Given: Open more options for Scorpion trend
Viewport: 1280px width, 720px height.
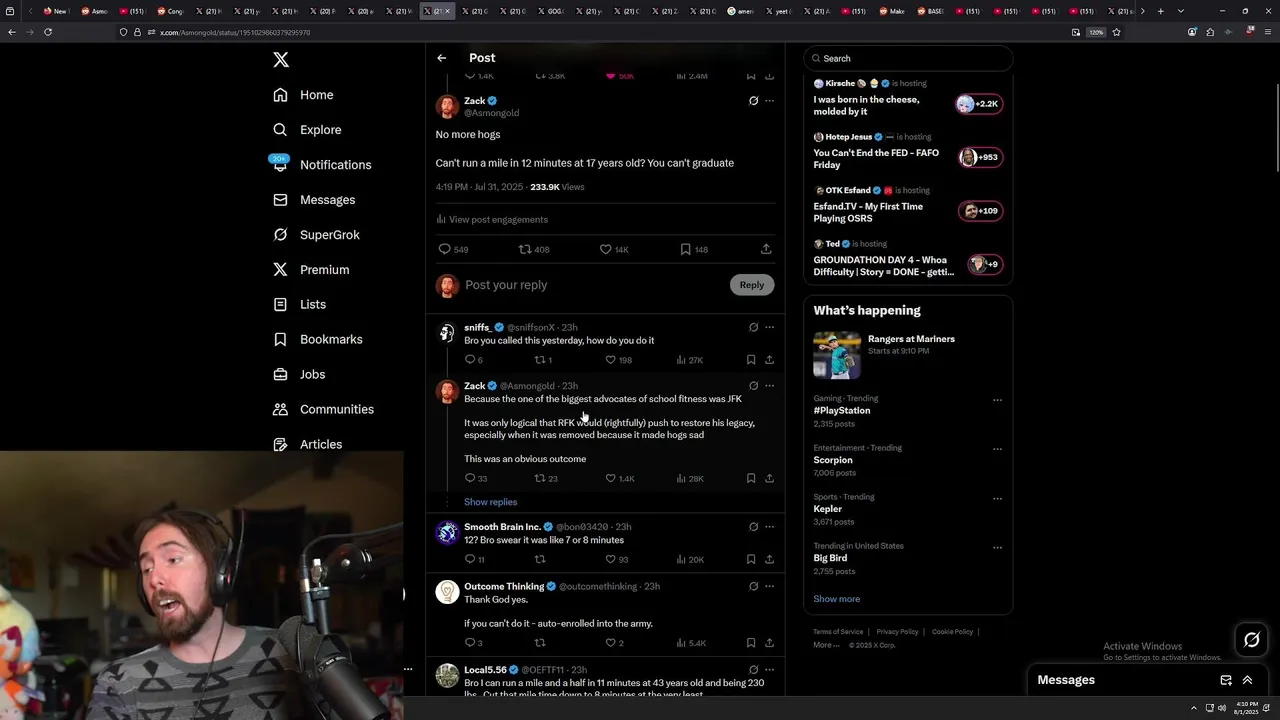Looking at the screenshot, I should coord(997,449).
